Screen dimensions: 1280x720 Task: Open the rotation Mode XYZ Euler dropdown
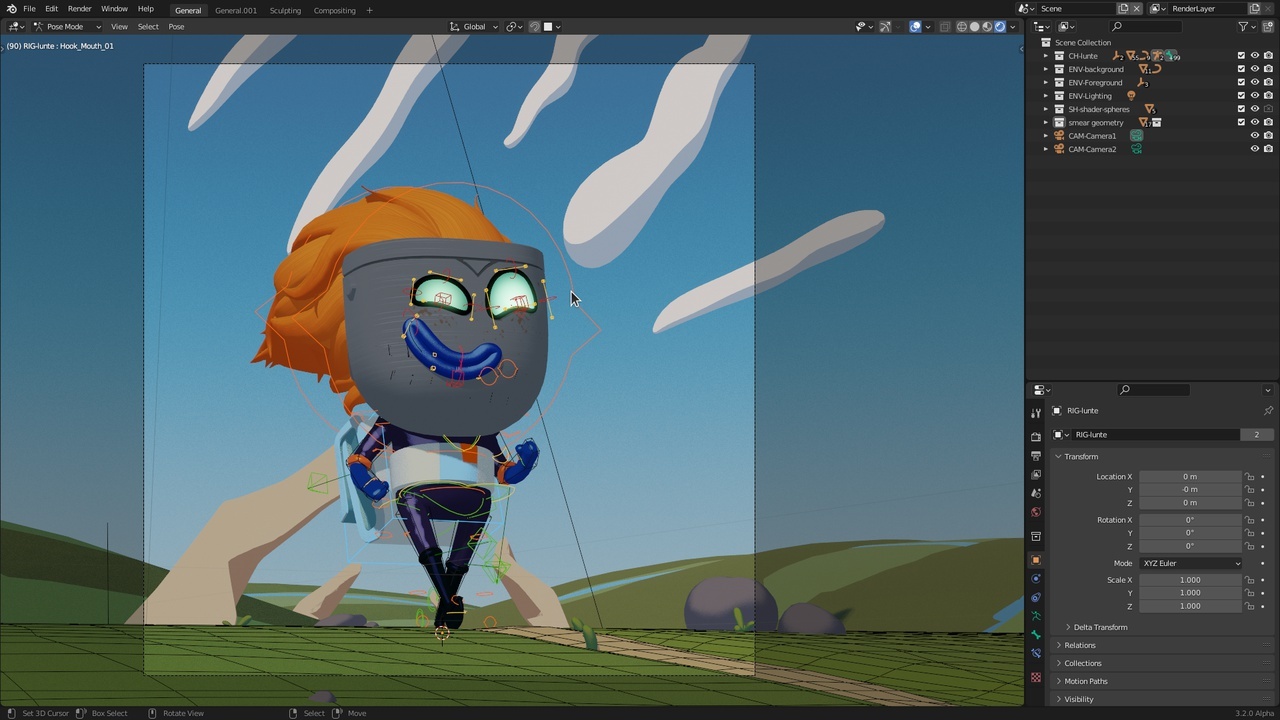[x=1191, y=563]
